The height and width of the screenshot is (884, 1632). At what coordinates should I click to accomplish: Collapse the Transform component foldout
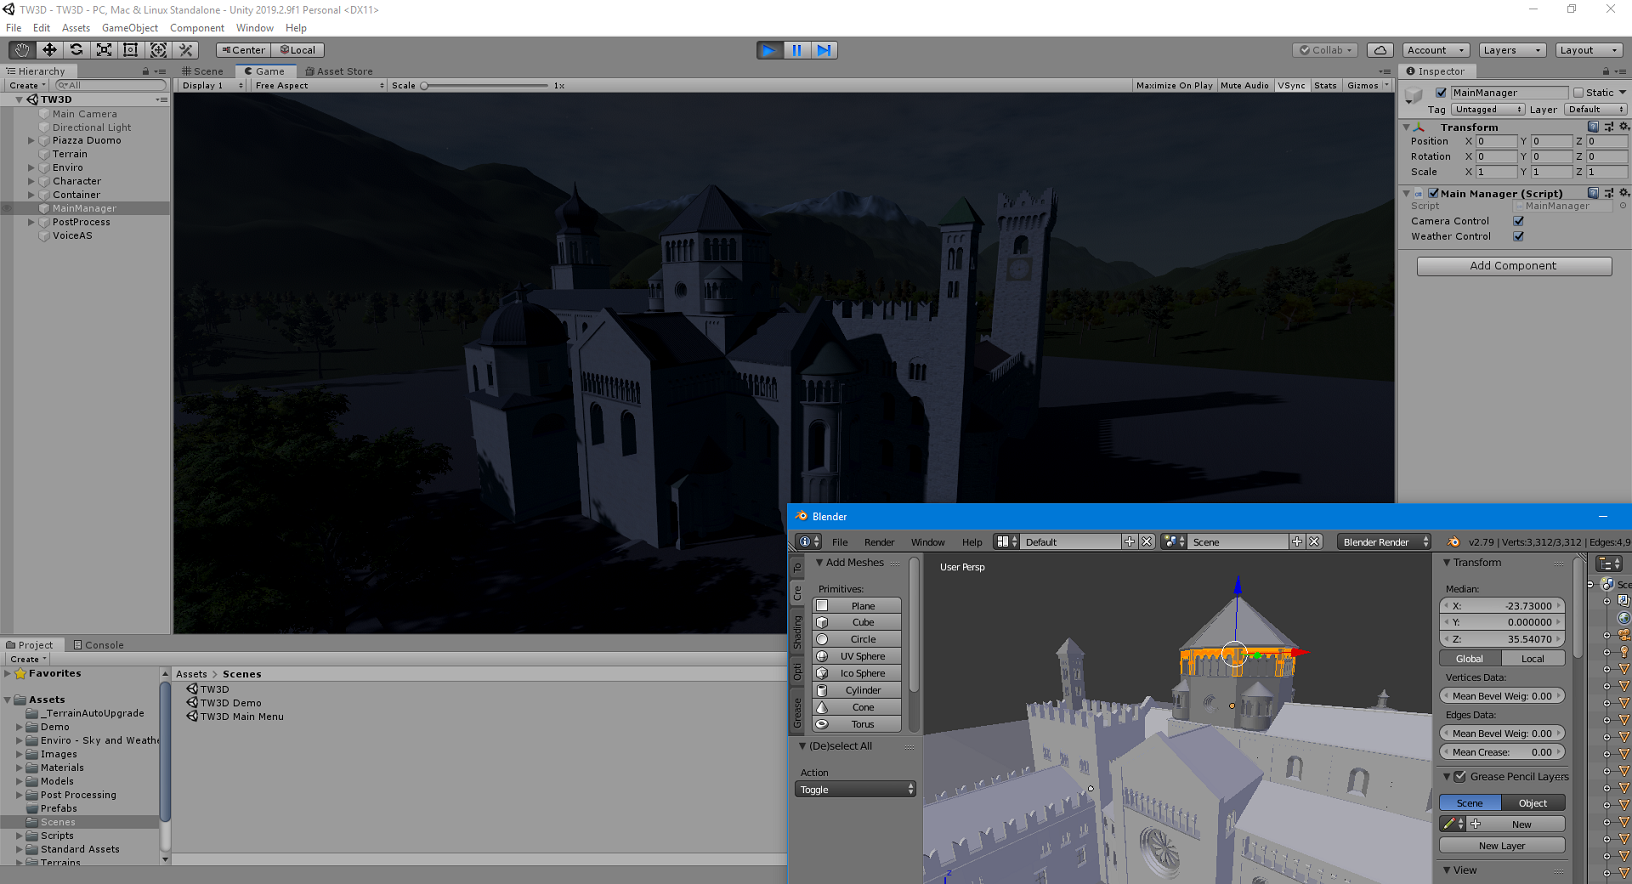point(1407,128)
